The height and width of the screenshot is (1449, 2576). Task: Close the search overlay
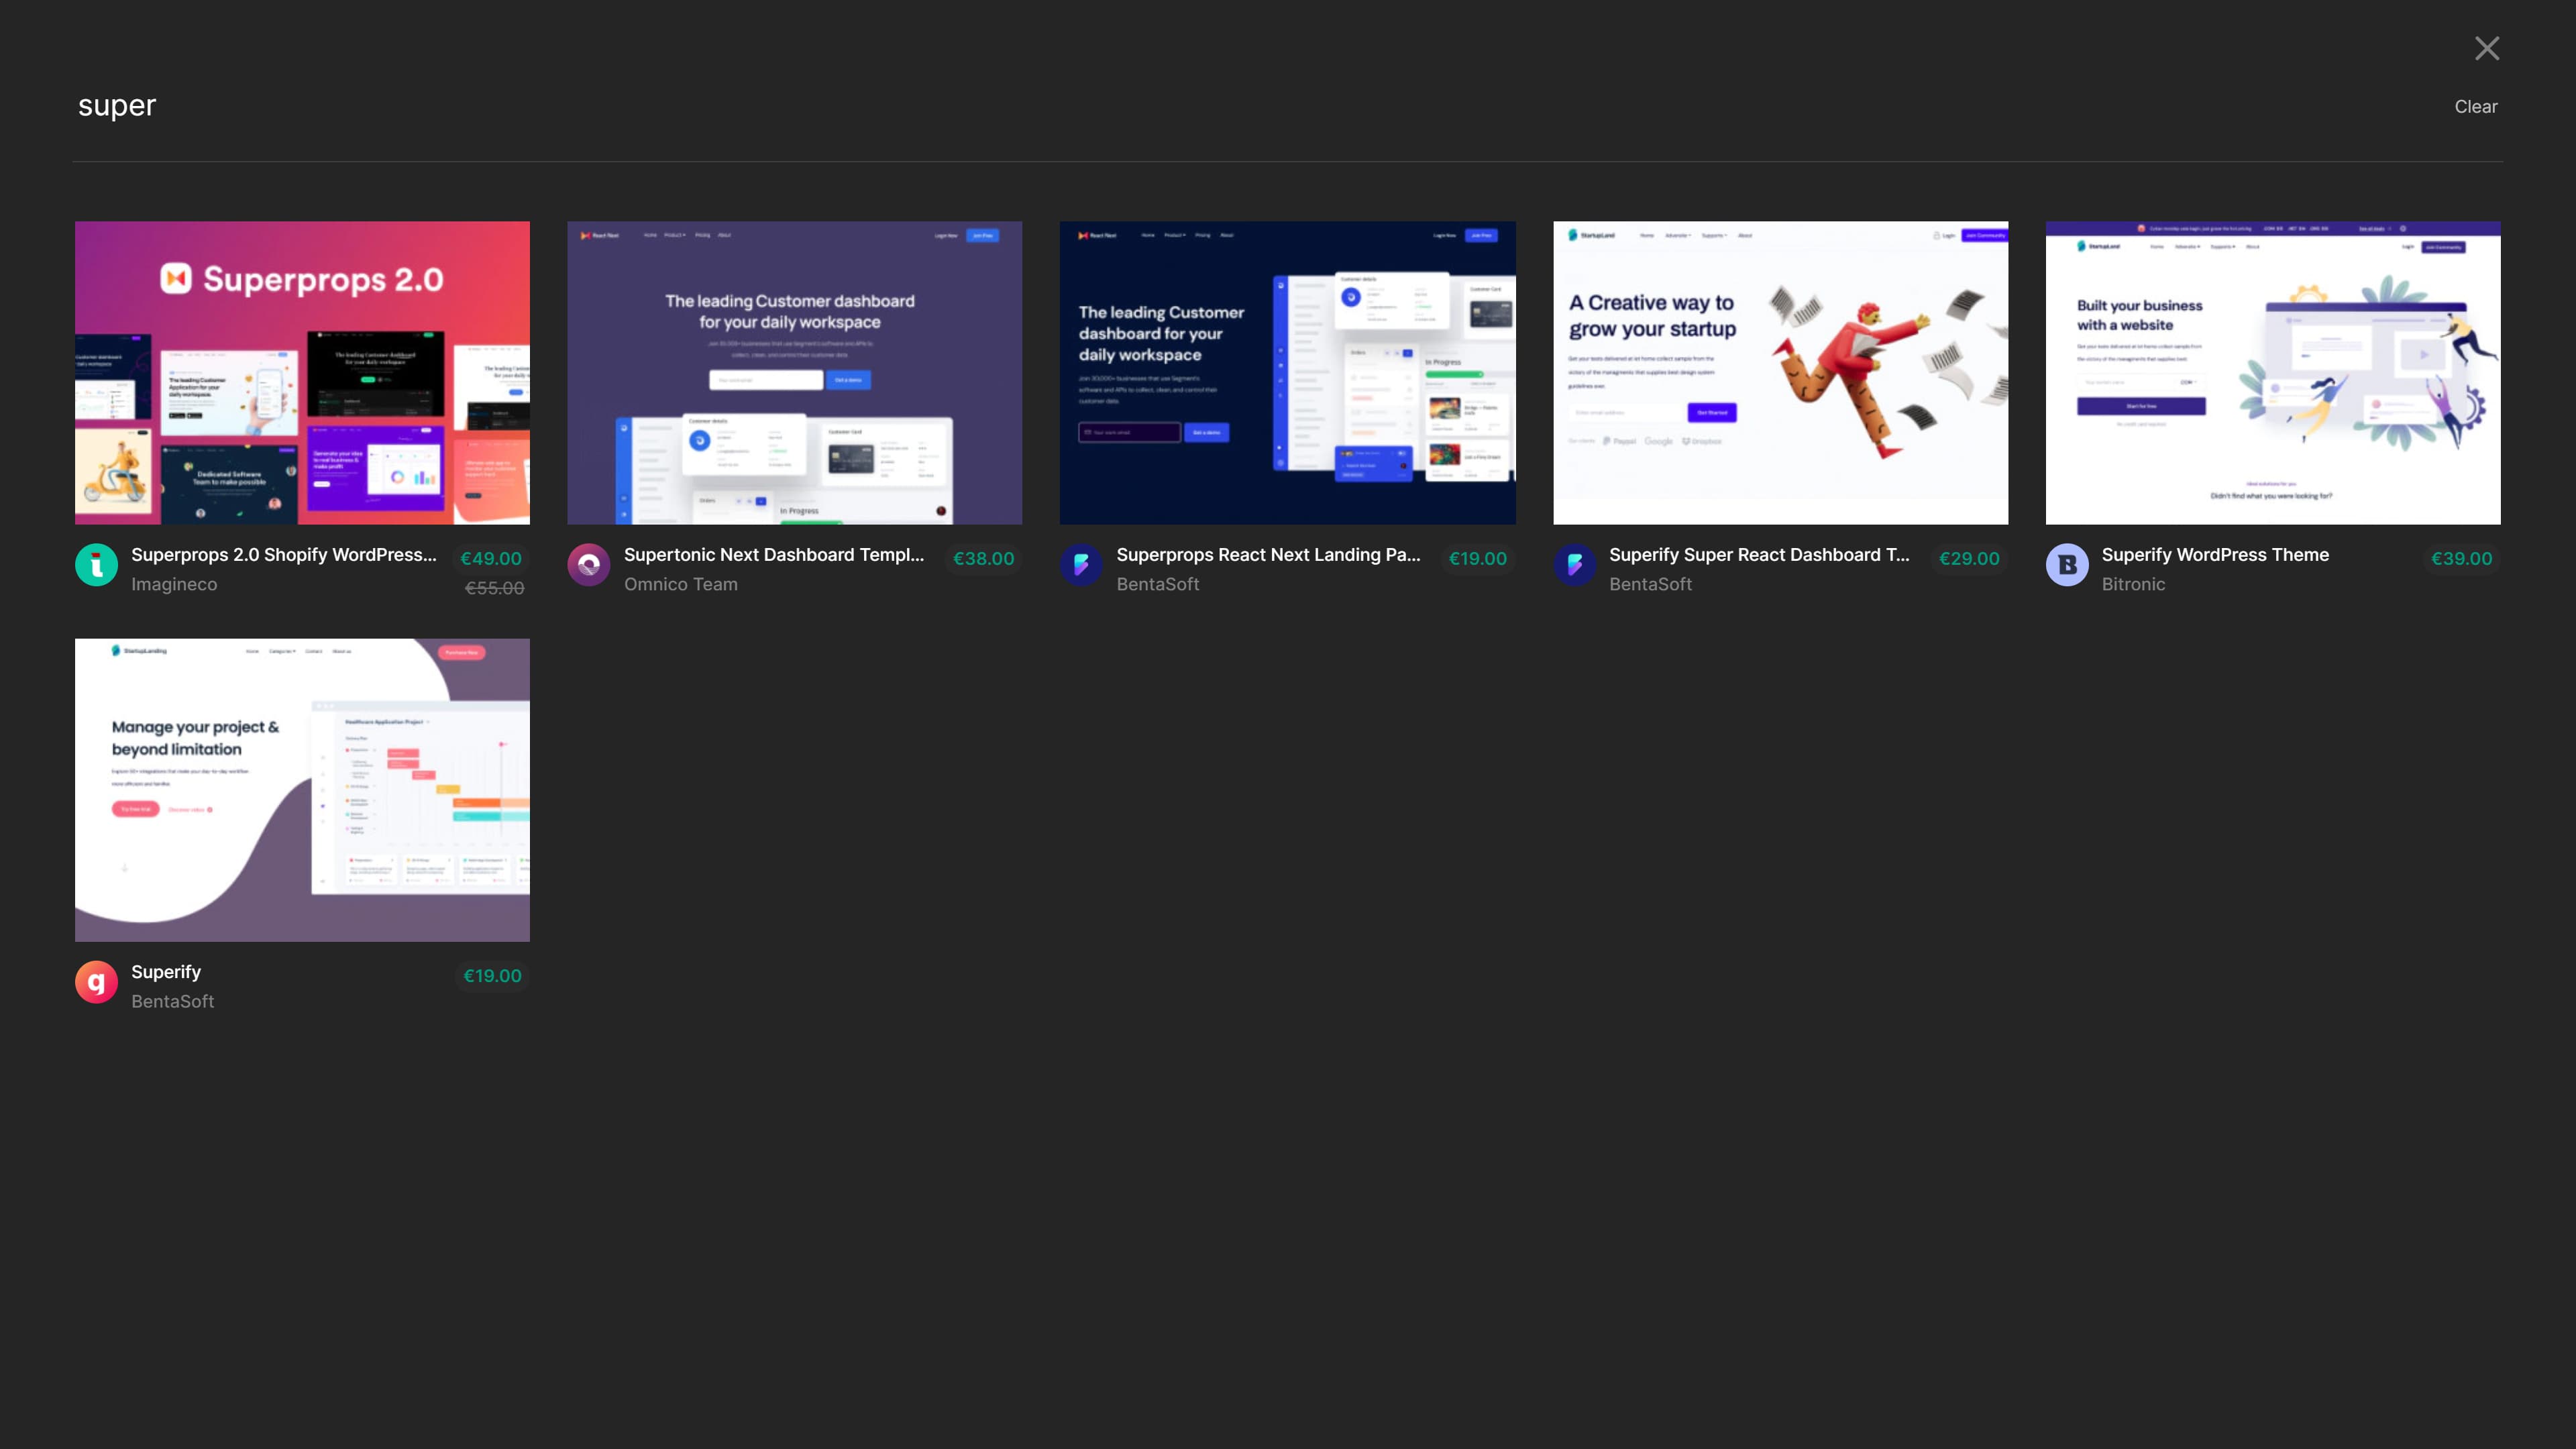point(2487,47)
